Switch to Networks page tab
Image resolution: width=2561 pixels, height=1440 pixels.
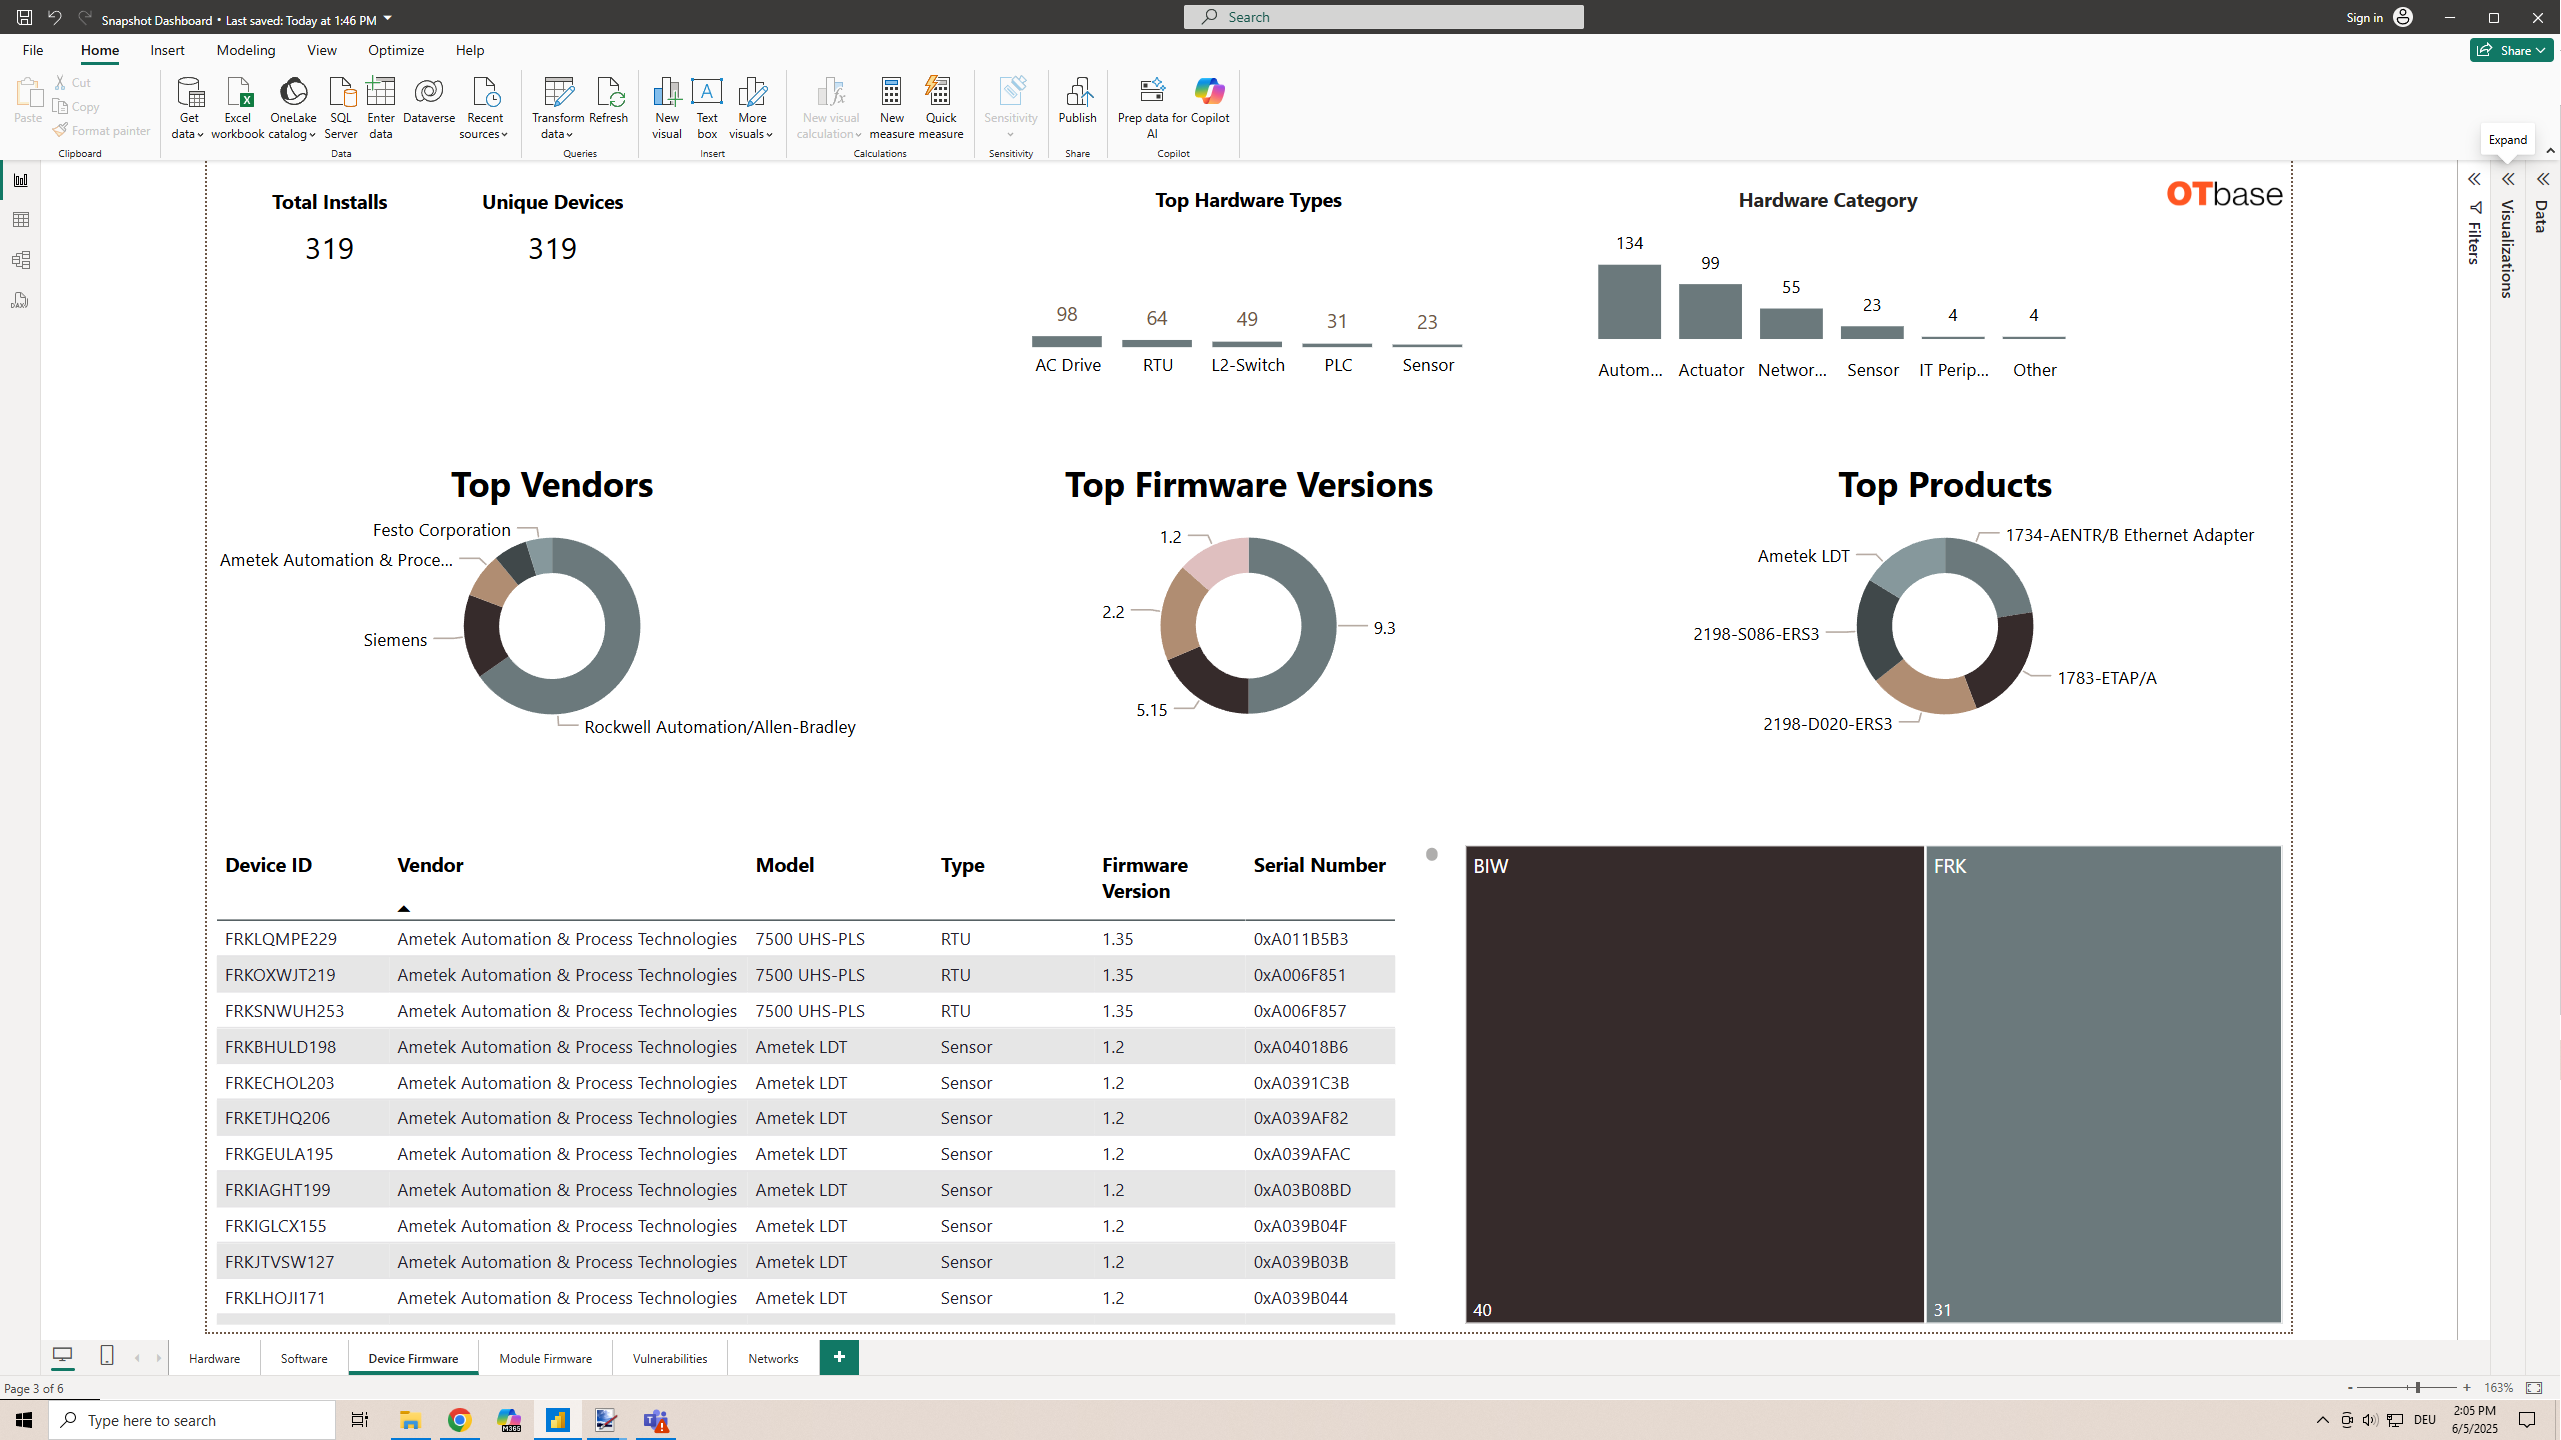coord(773,1358)
